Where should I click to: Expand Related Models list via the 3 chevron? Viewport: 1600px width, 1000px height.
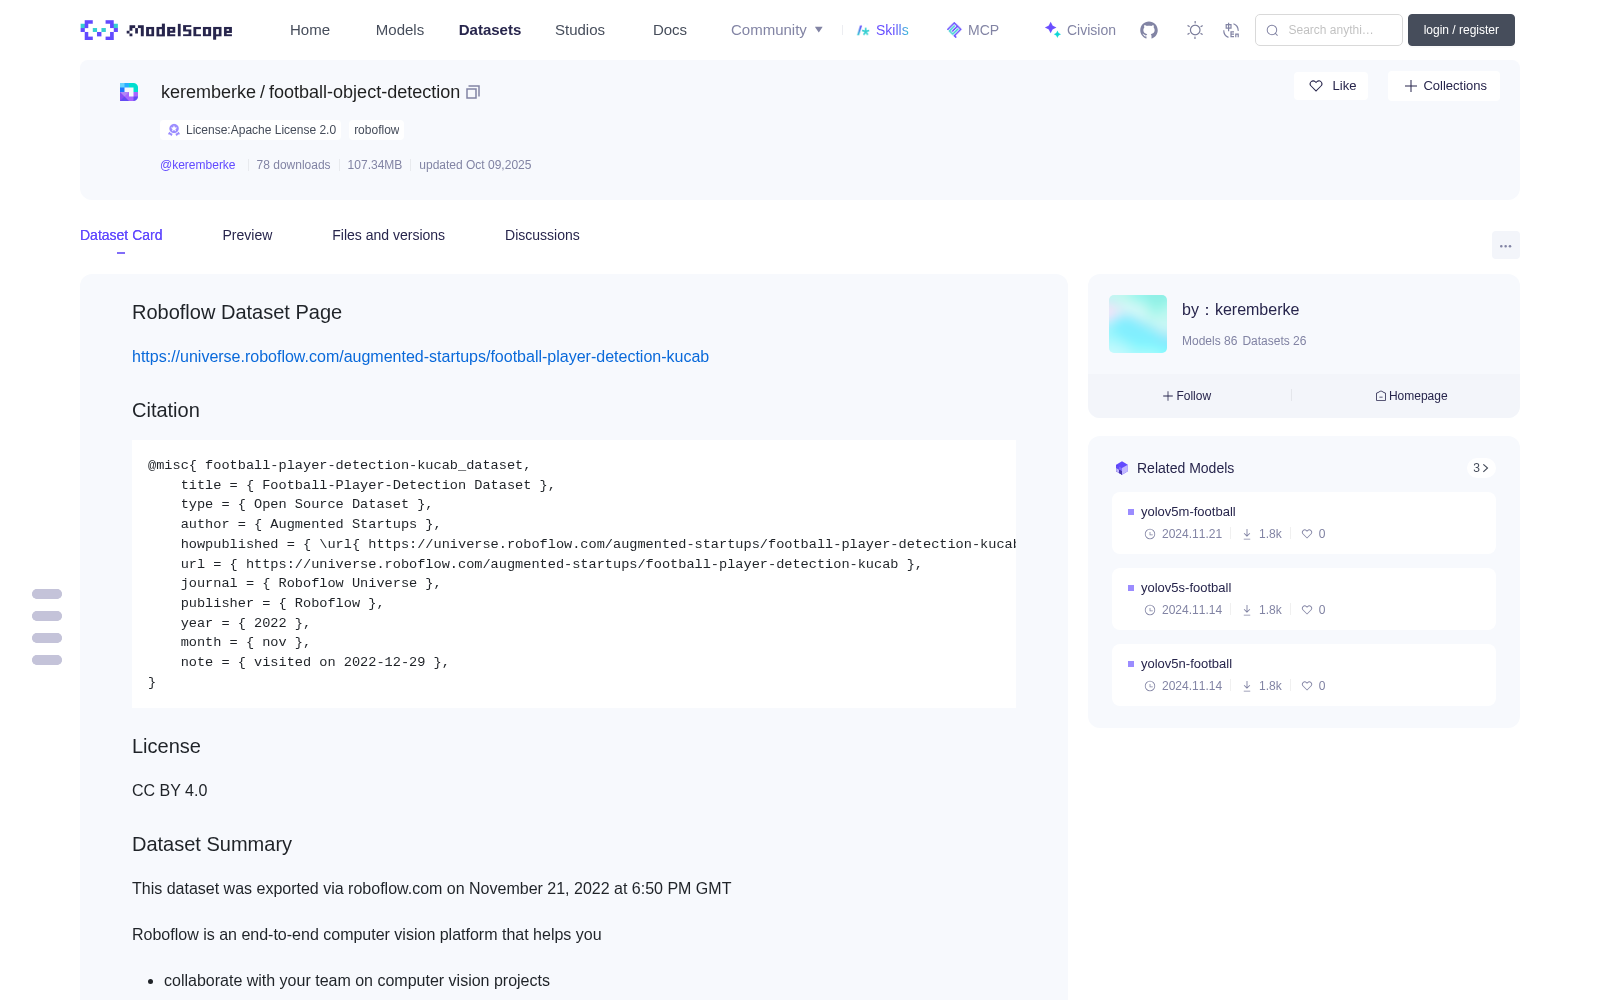[x=1481, y=468]
